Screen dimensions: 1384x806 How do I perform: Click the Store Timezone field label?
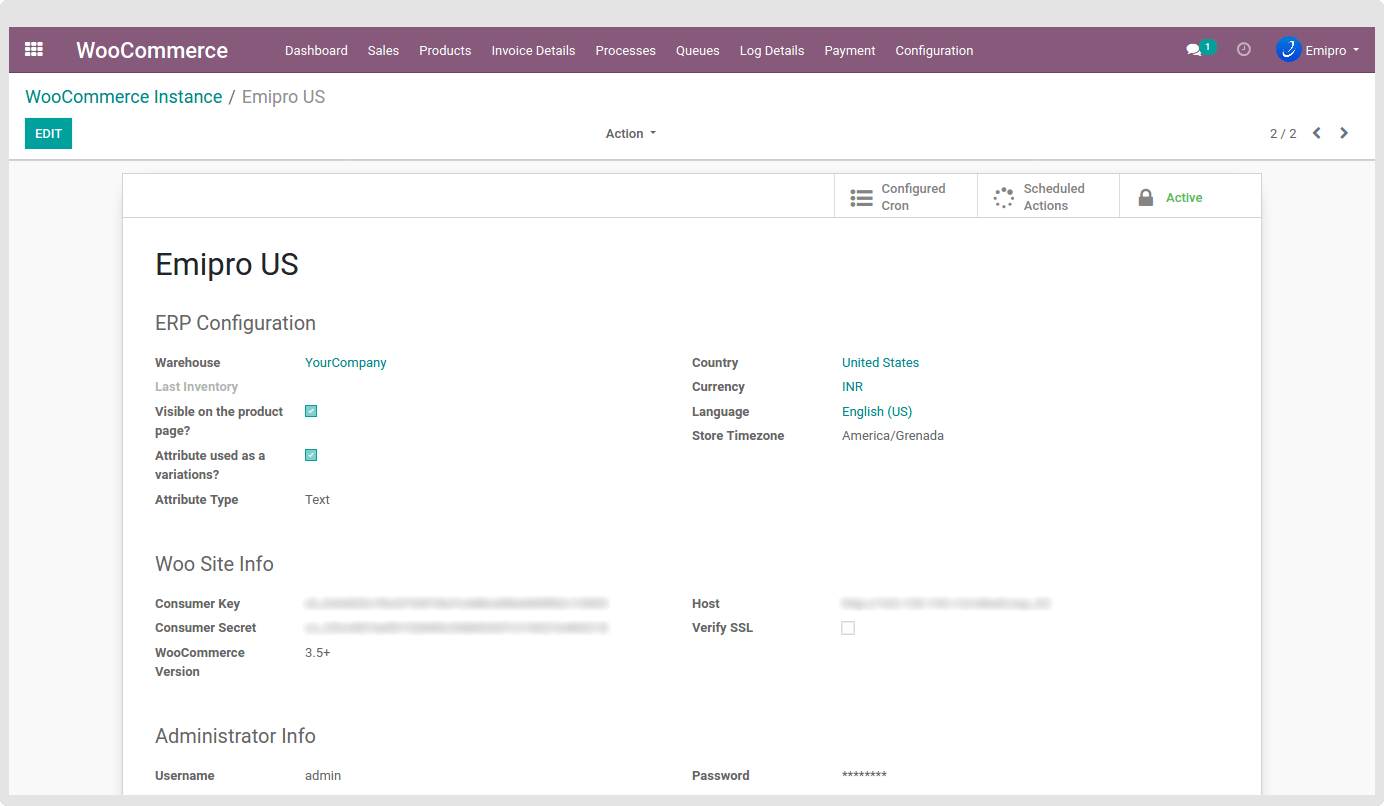(x=738, y=436)
